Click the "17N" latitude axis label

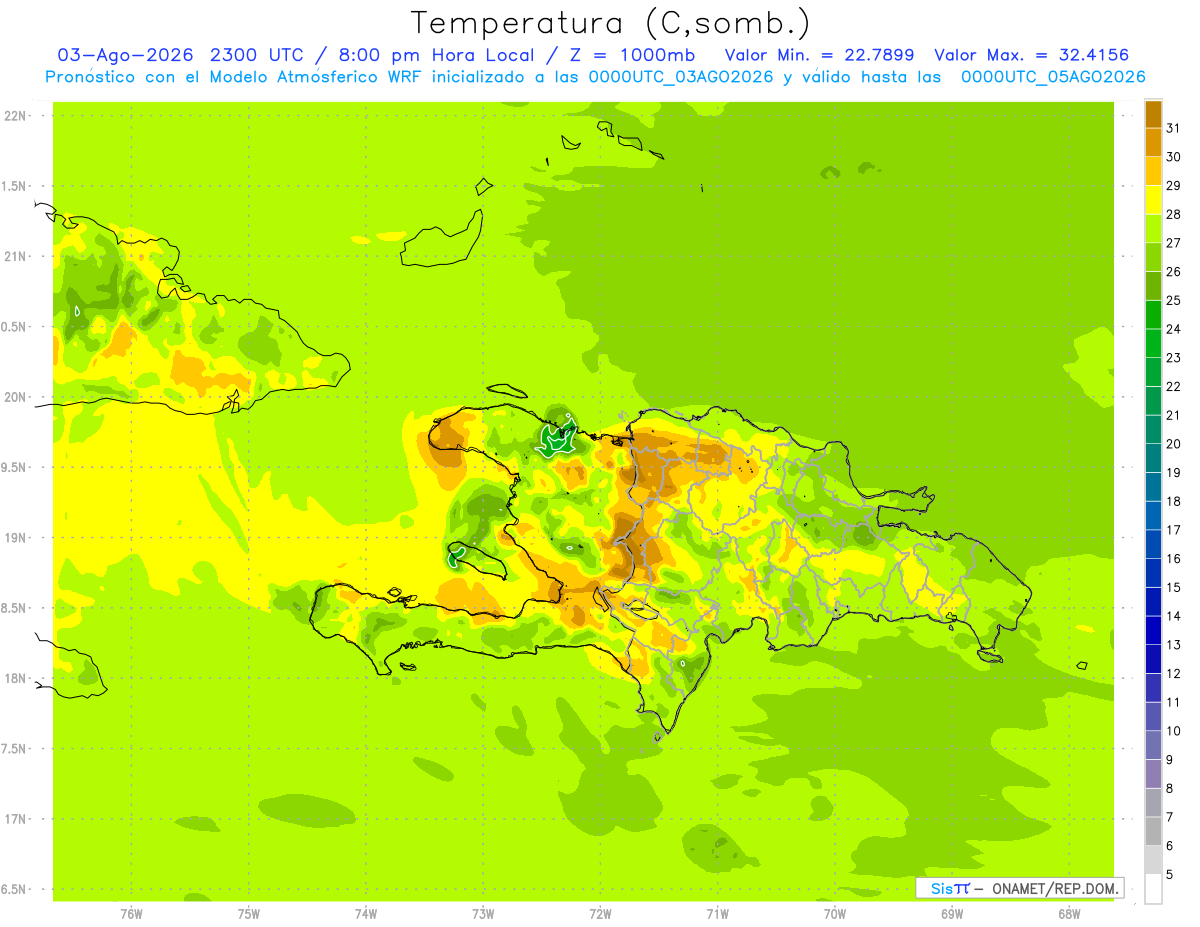15,819
